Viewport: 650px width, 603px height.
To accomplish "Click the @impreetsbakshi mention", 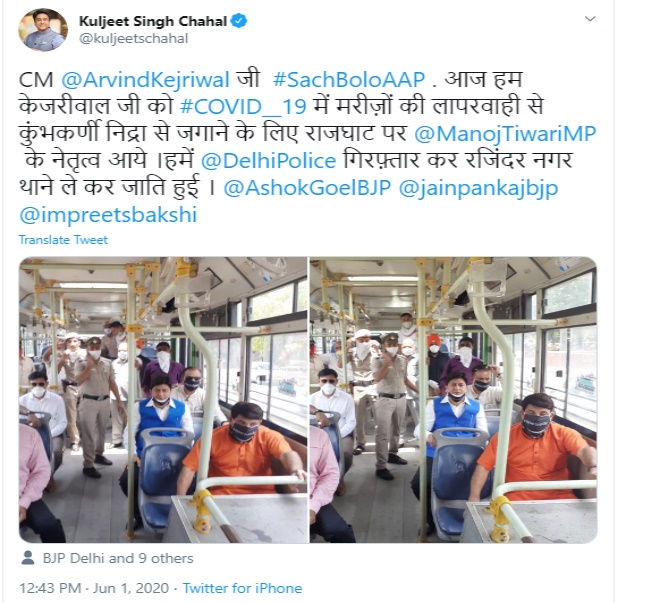I will pyautogui.click(x=108, y=215).
